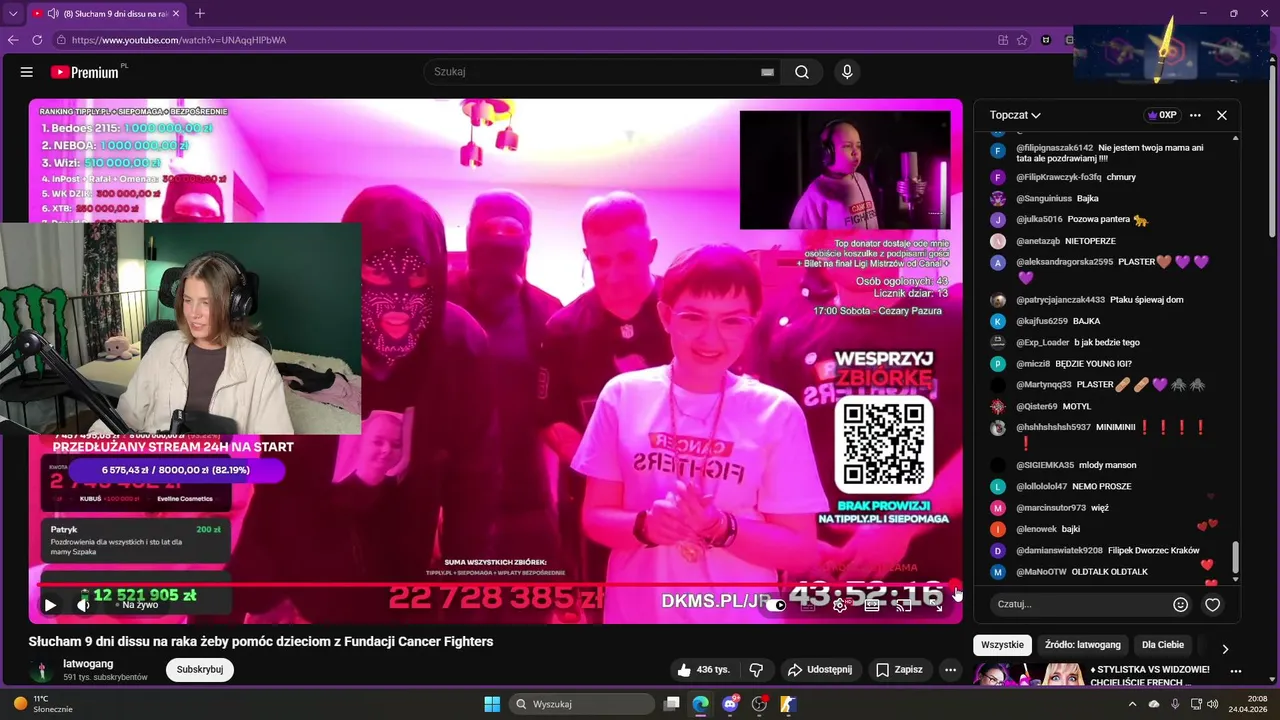The width and height of the screenshot is (1280, 720).
Task: Open the black cat browser extension
Action: click(1046, 40)
